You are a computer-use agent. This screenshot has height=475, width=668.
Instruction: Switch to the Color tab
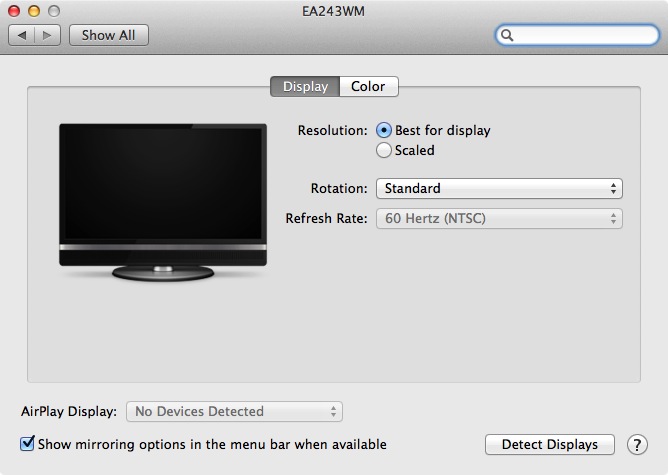pos(369,86)
